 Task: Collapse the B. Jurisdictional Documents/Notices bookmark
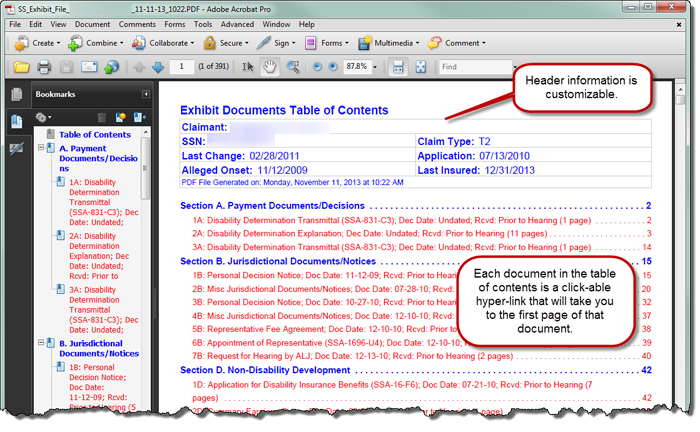coord(42,342)
